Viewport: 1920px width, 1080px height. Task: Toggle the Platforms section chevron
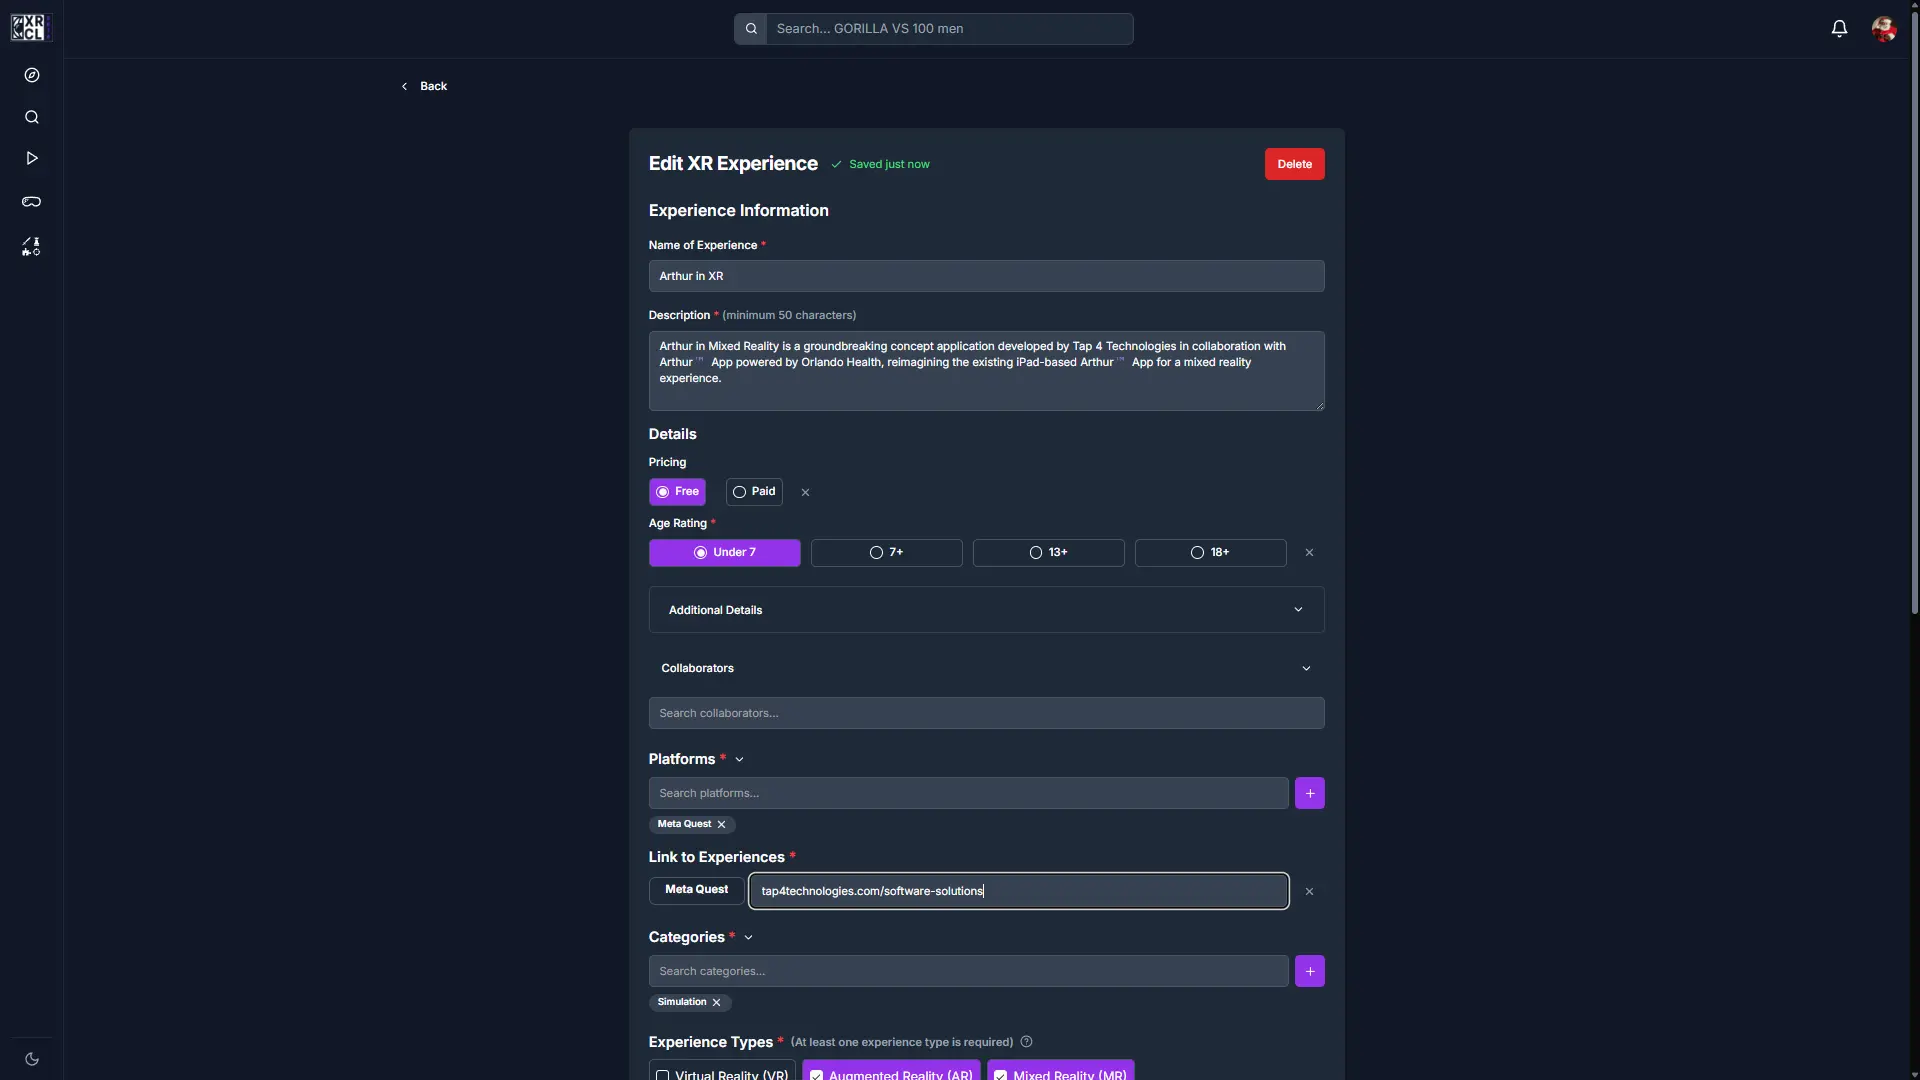coord(739,759)
